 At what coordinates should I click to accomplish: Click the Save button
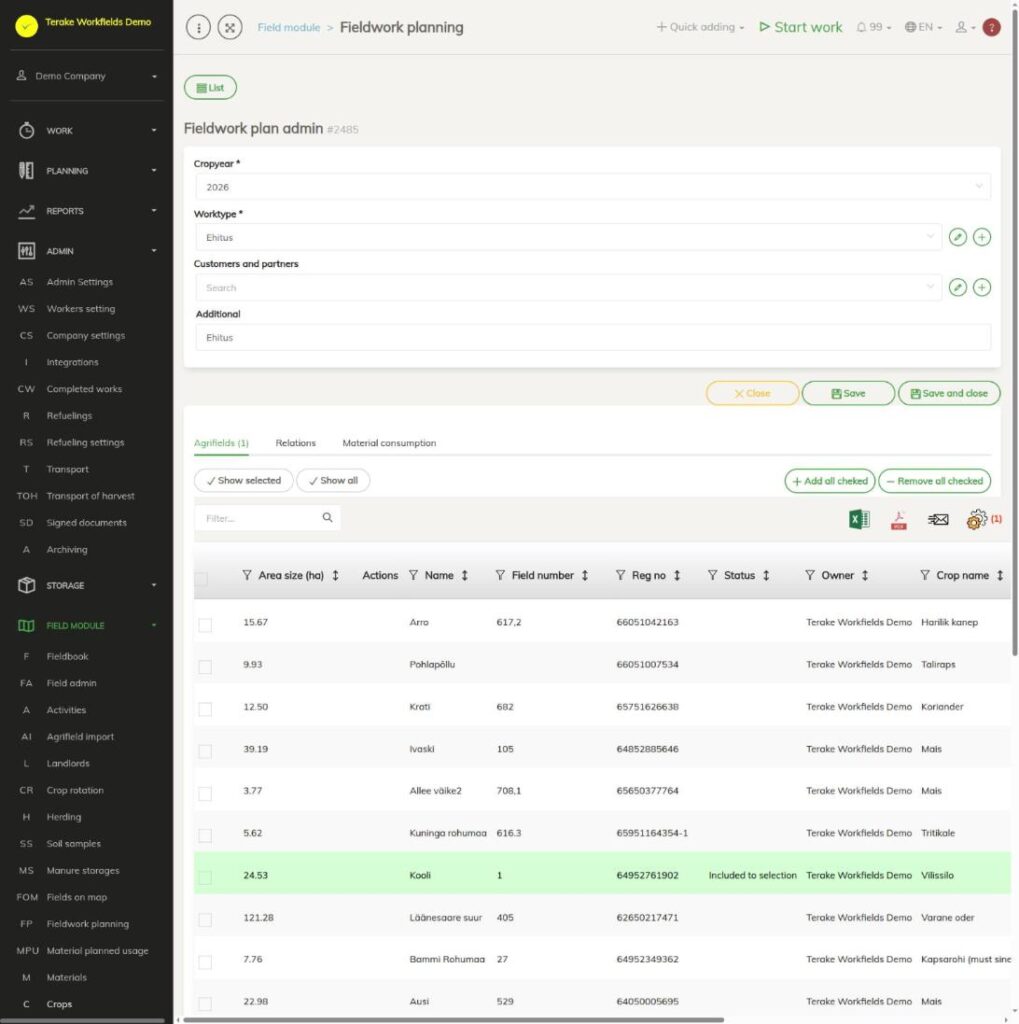pyautogui.click(x=848, y=393)
